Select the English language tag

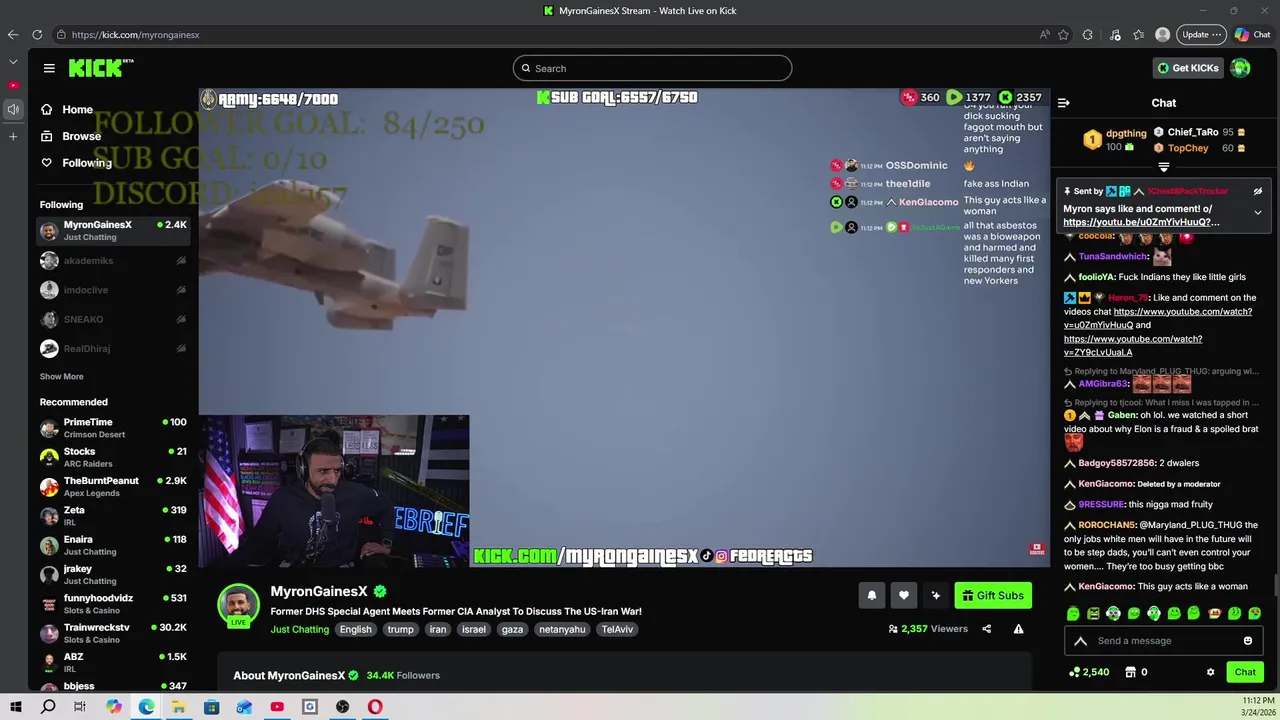[x=355, y=629]
